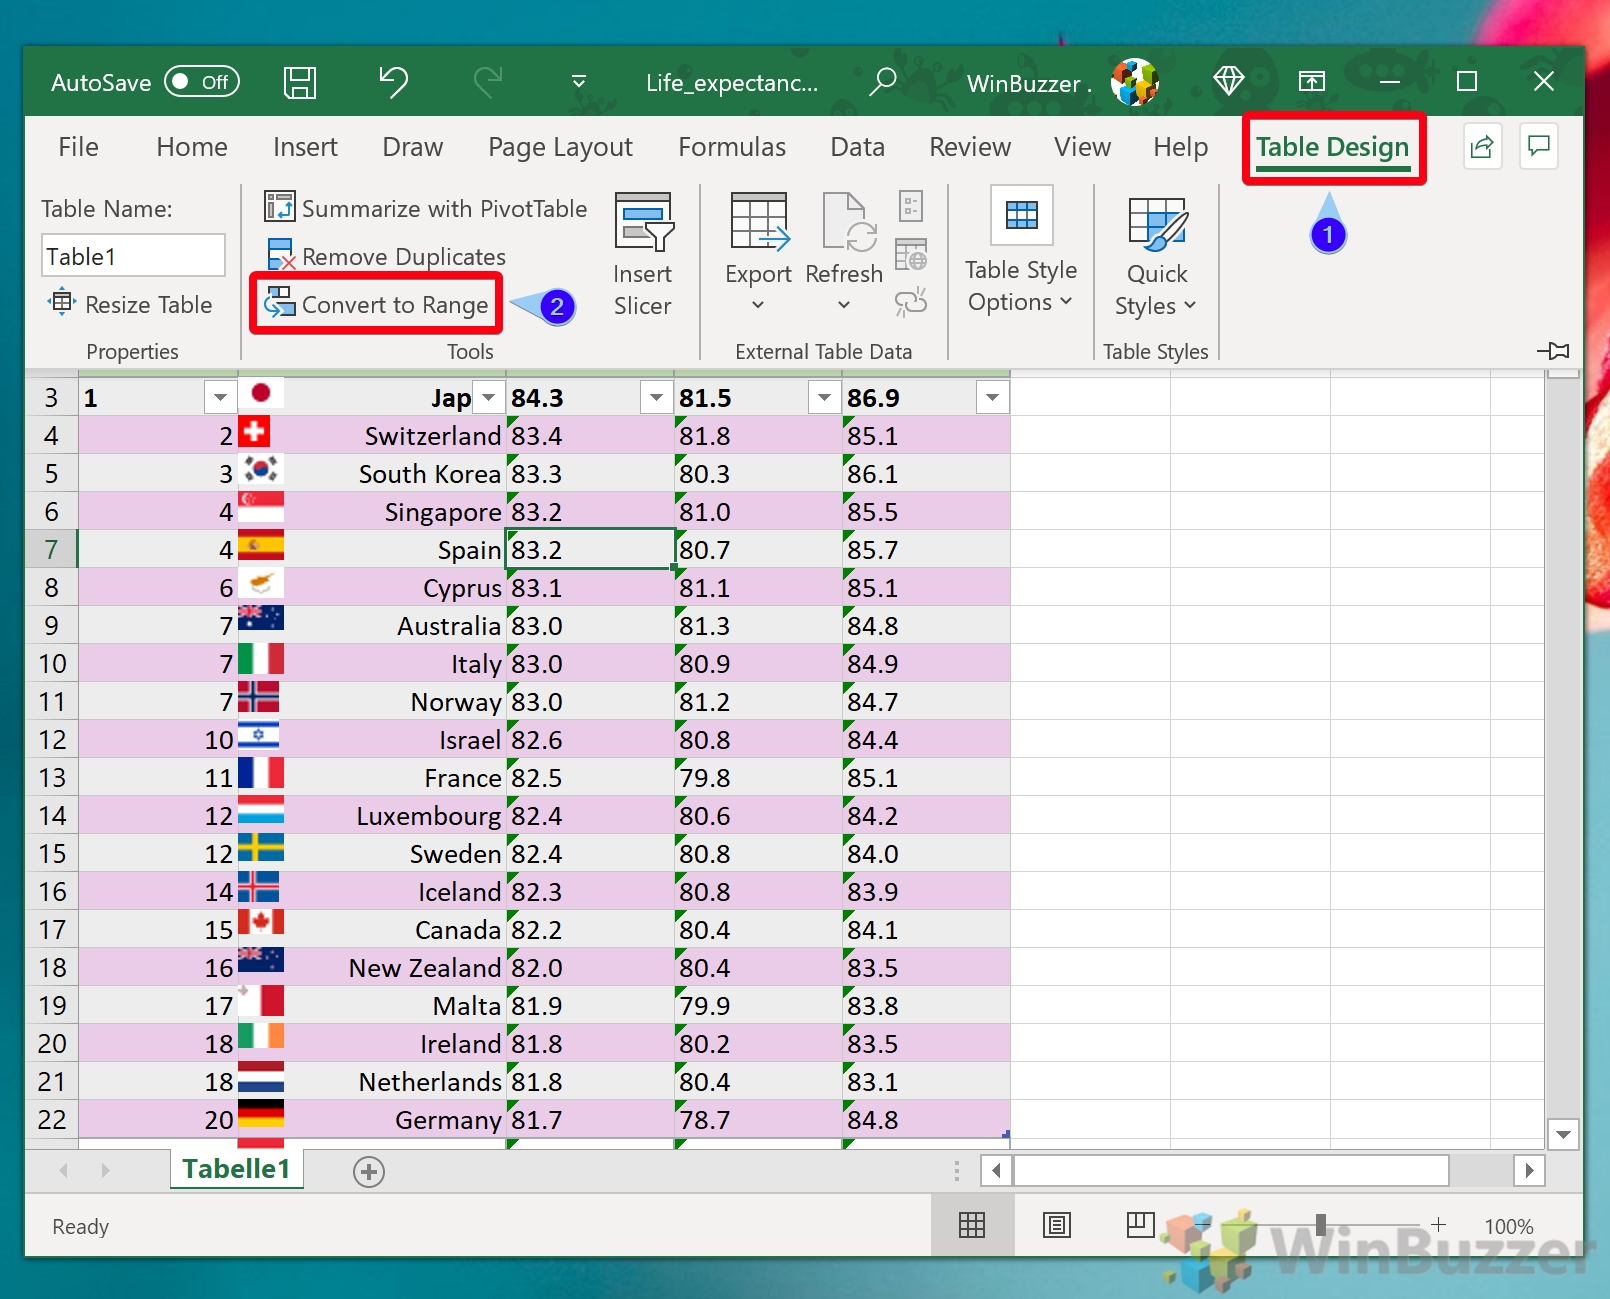The height and width of the screenshot is (1299, 1610).
Task: Open the Search feature
Action: (884, 82)
